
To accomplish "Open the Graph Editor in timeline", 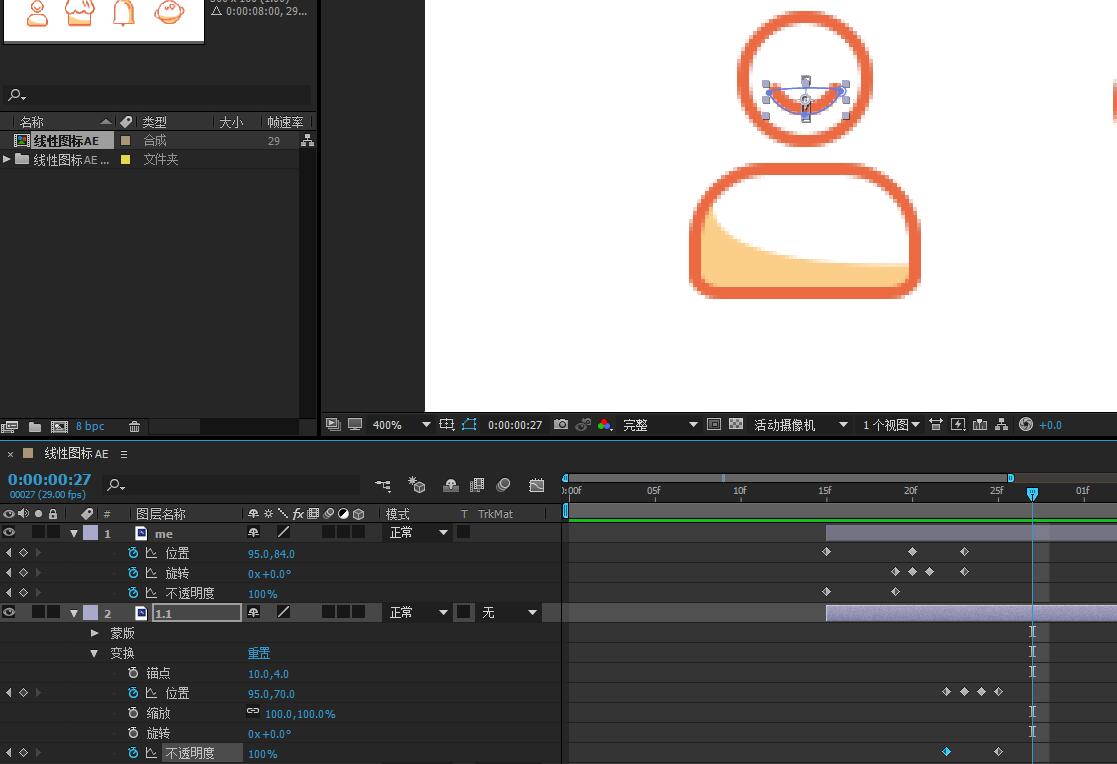I will point(537,486).
